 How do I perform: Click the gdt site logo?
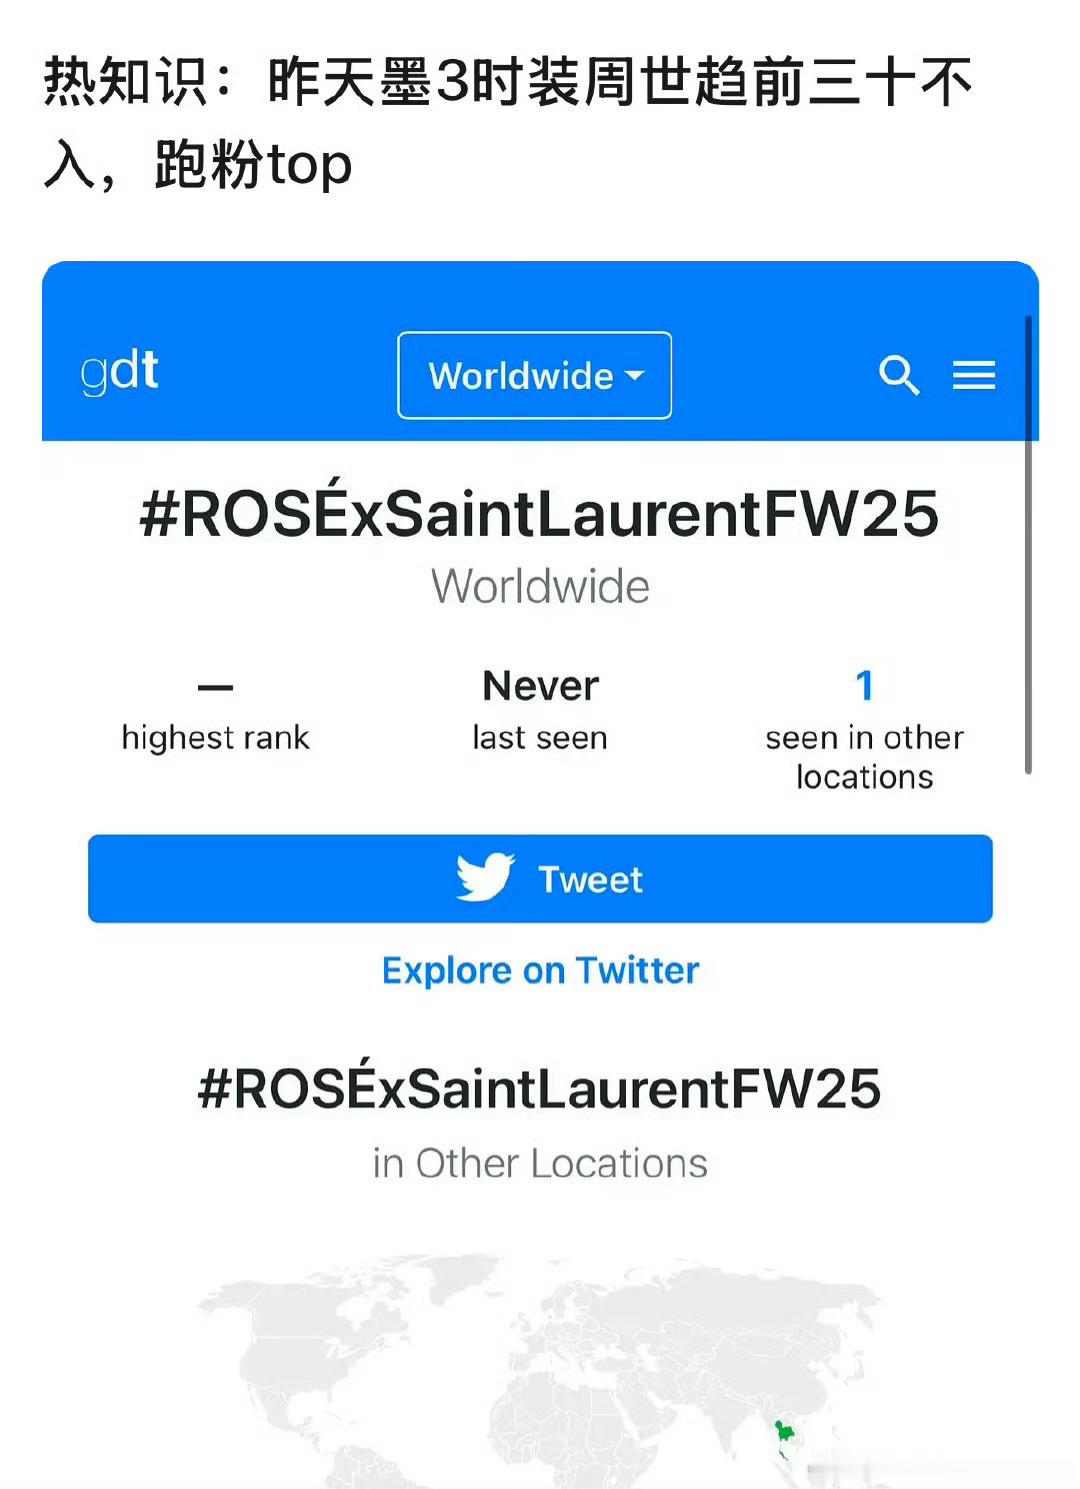click(x=119, y=372)
